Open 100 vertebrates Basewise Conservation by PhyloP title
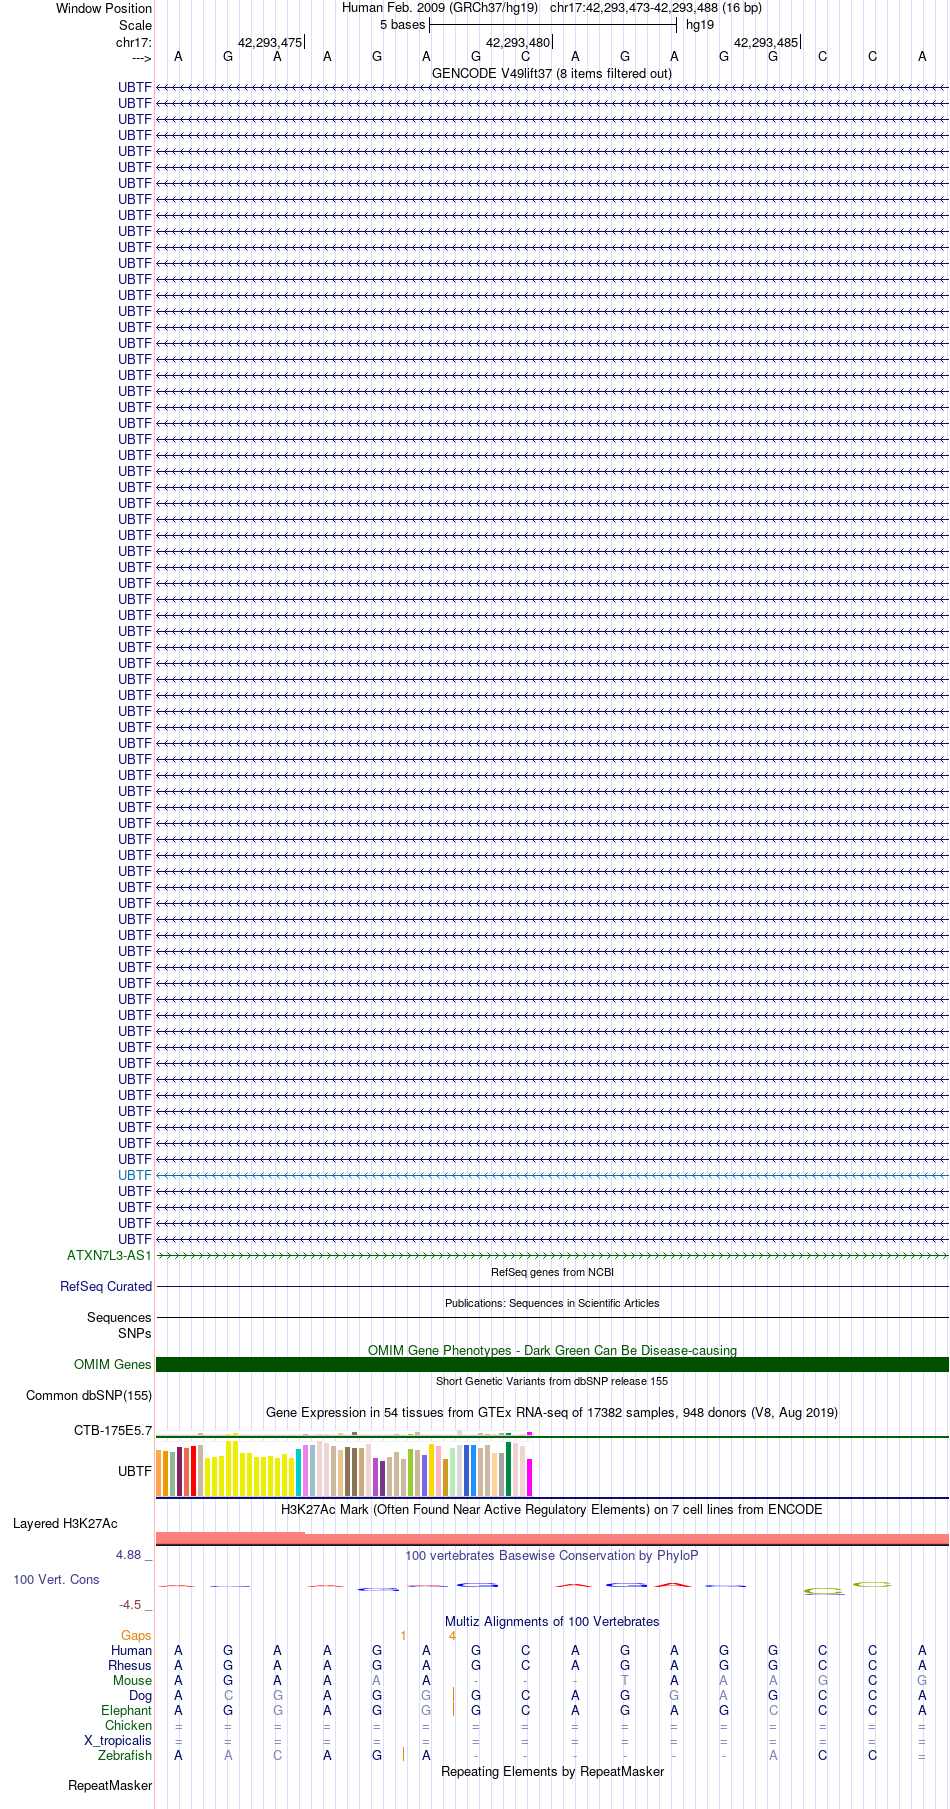The image size is (950, 1809). coord(552,1555)
